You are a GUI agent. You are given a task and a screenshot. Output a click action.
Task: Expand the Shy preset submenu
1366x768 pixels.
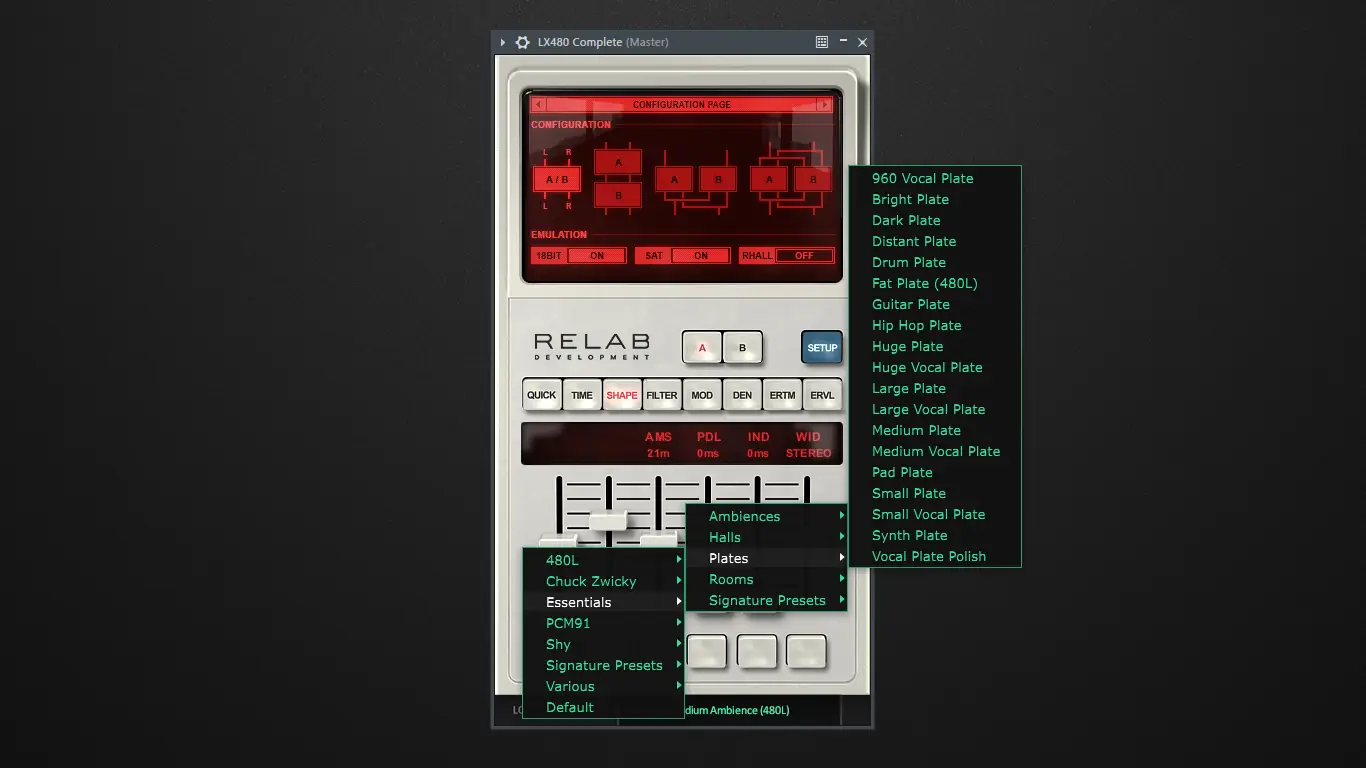[x=604, y=644]
